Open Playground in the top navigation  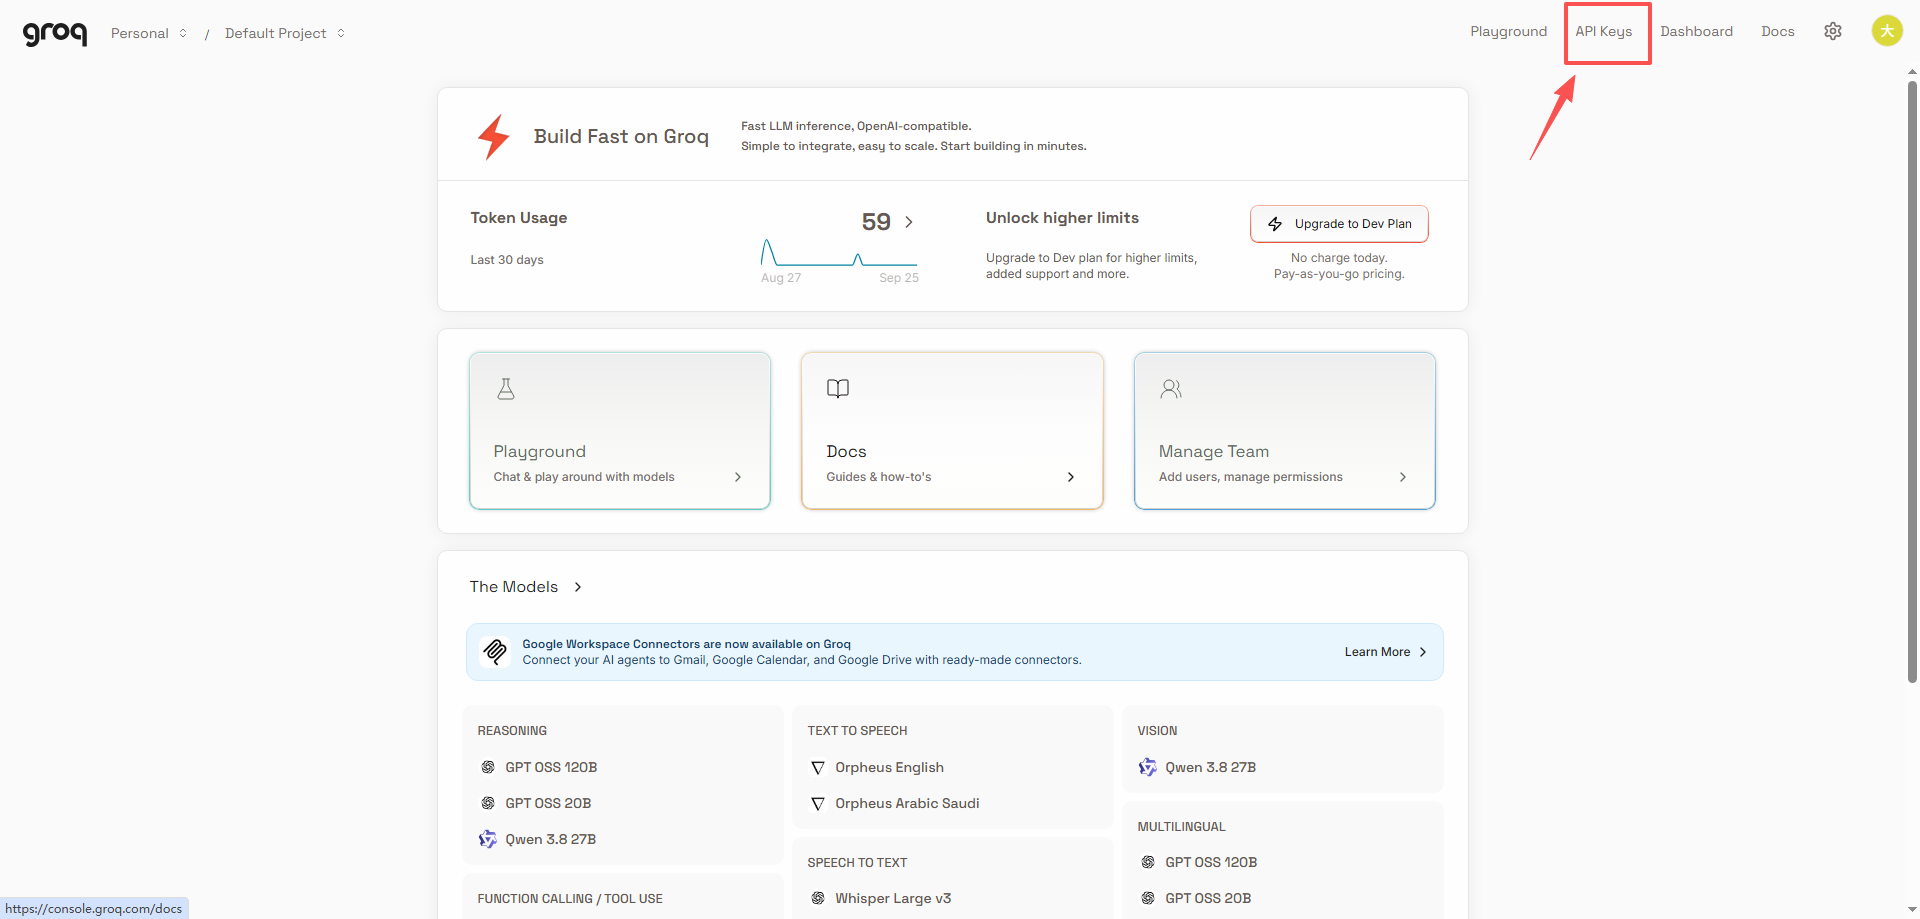tap(1508, 31)
